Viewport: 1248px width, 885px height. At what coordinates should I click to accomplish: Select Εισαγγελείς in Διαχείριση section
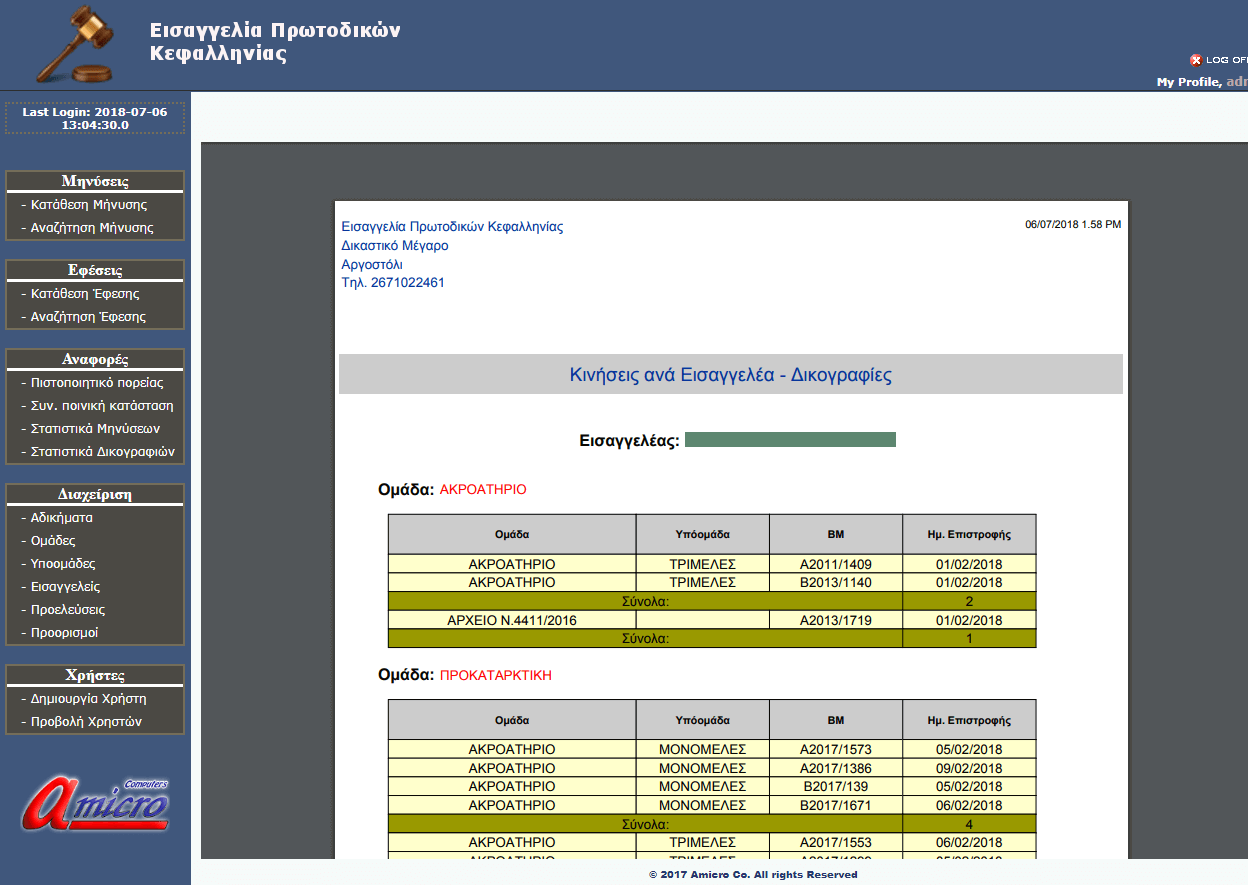point(65,587)
